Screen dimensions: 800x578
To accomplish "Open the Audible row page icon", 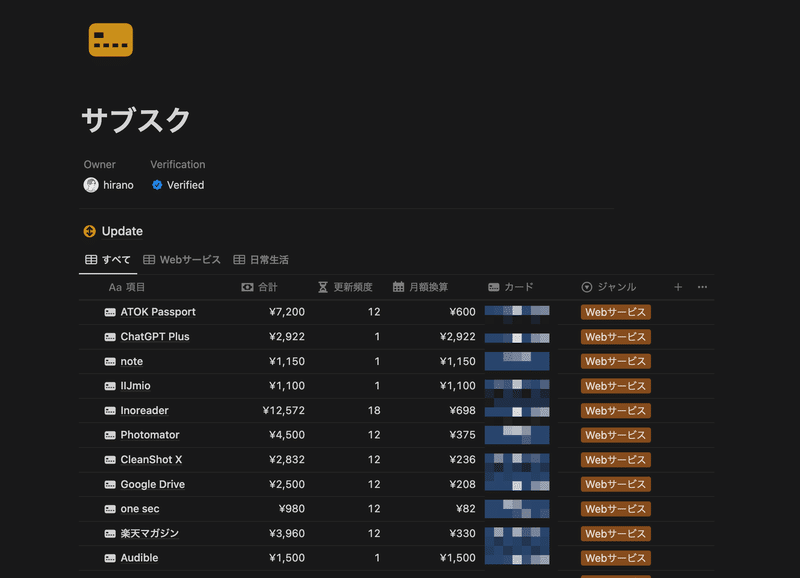I will (x=110, y=558).
